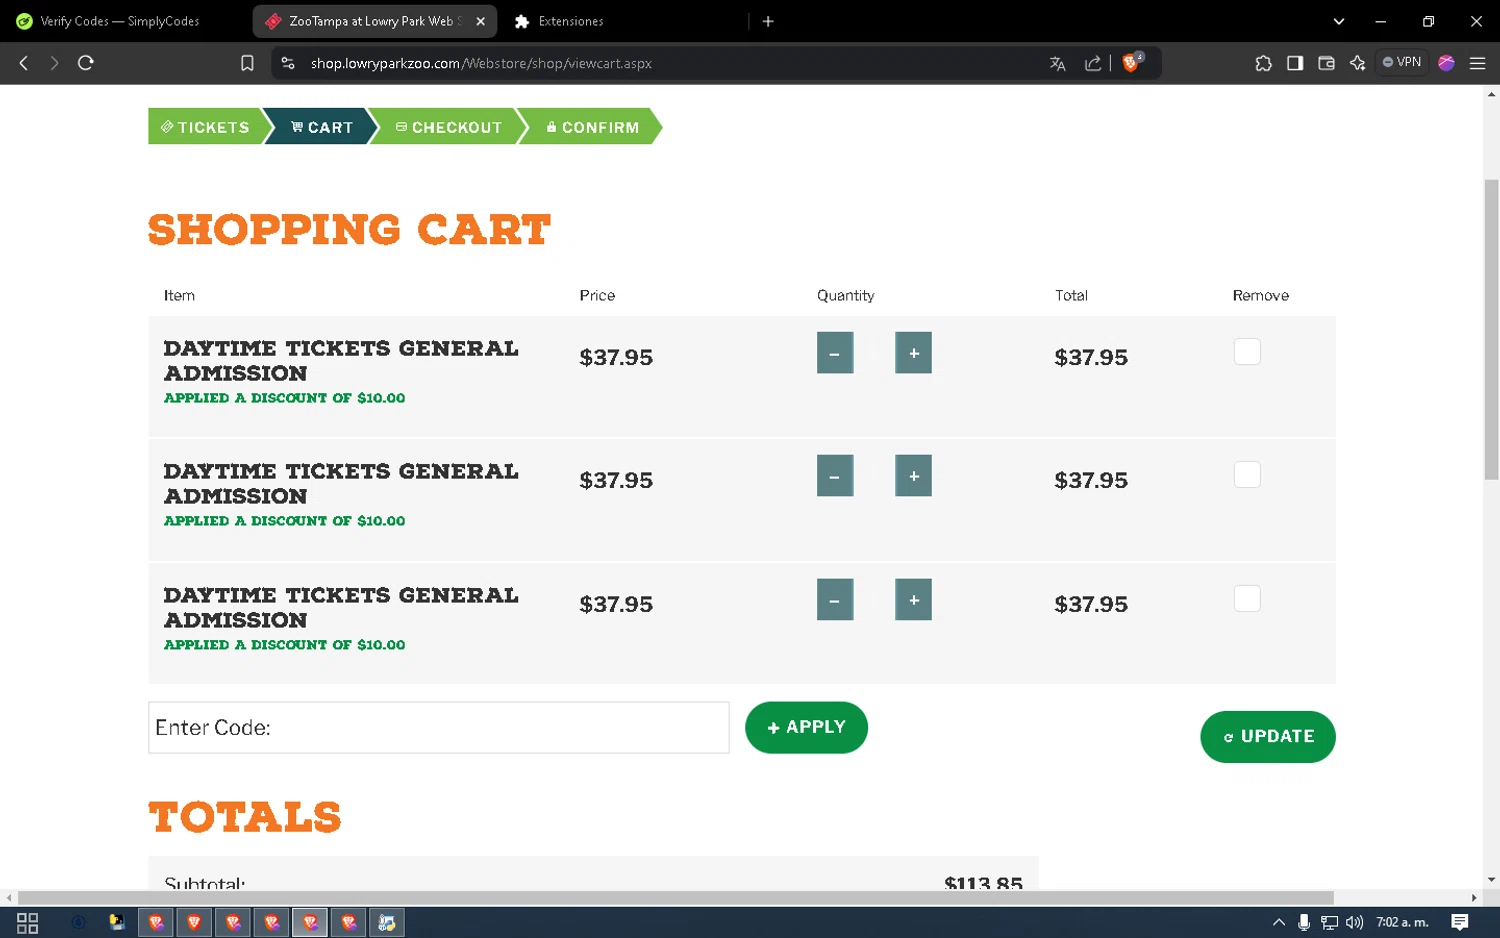Decrease quantity of third Daytime ticket
Screen dimensions: 1500x938
(835, 600)
